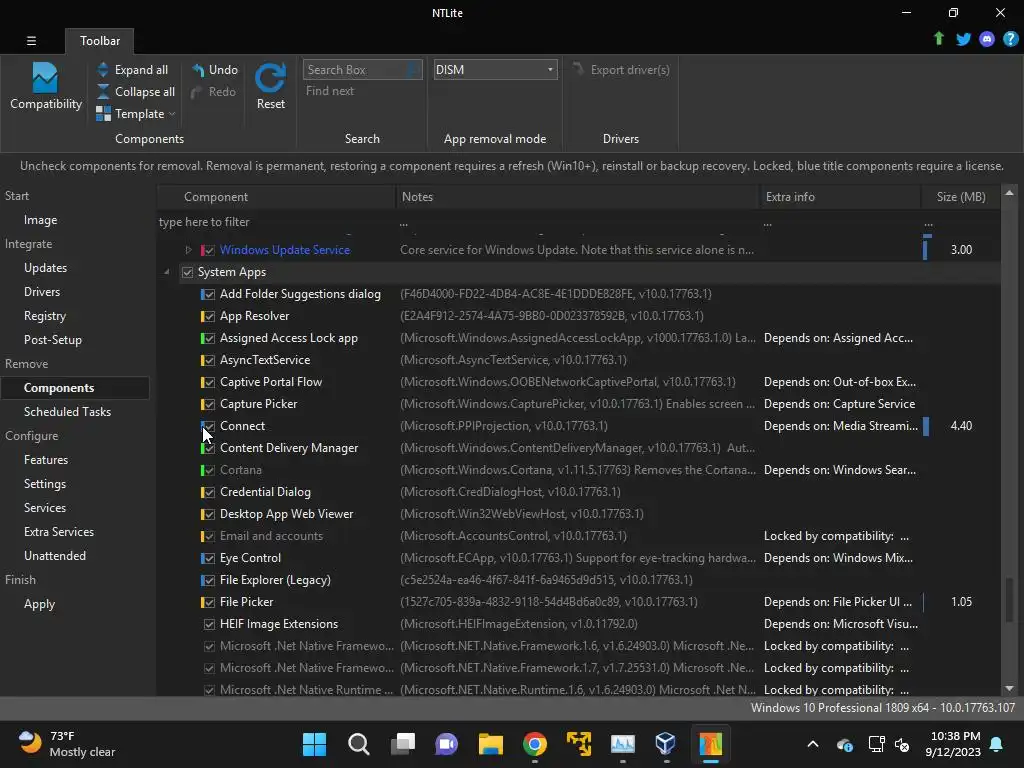Click the Export driver(s) icon
This screenshot has height=768, width=1024.
578,69
